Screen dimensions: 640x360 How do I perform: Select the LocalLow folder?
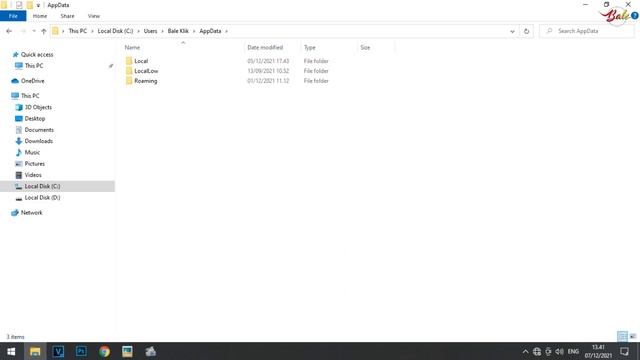146,71
